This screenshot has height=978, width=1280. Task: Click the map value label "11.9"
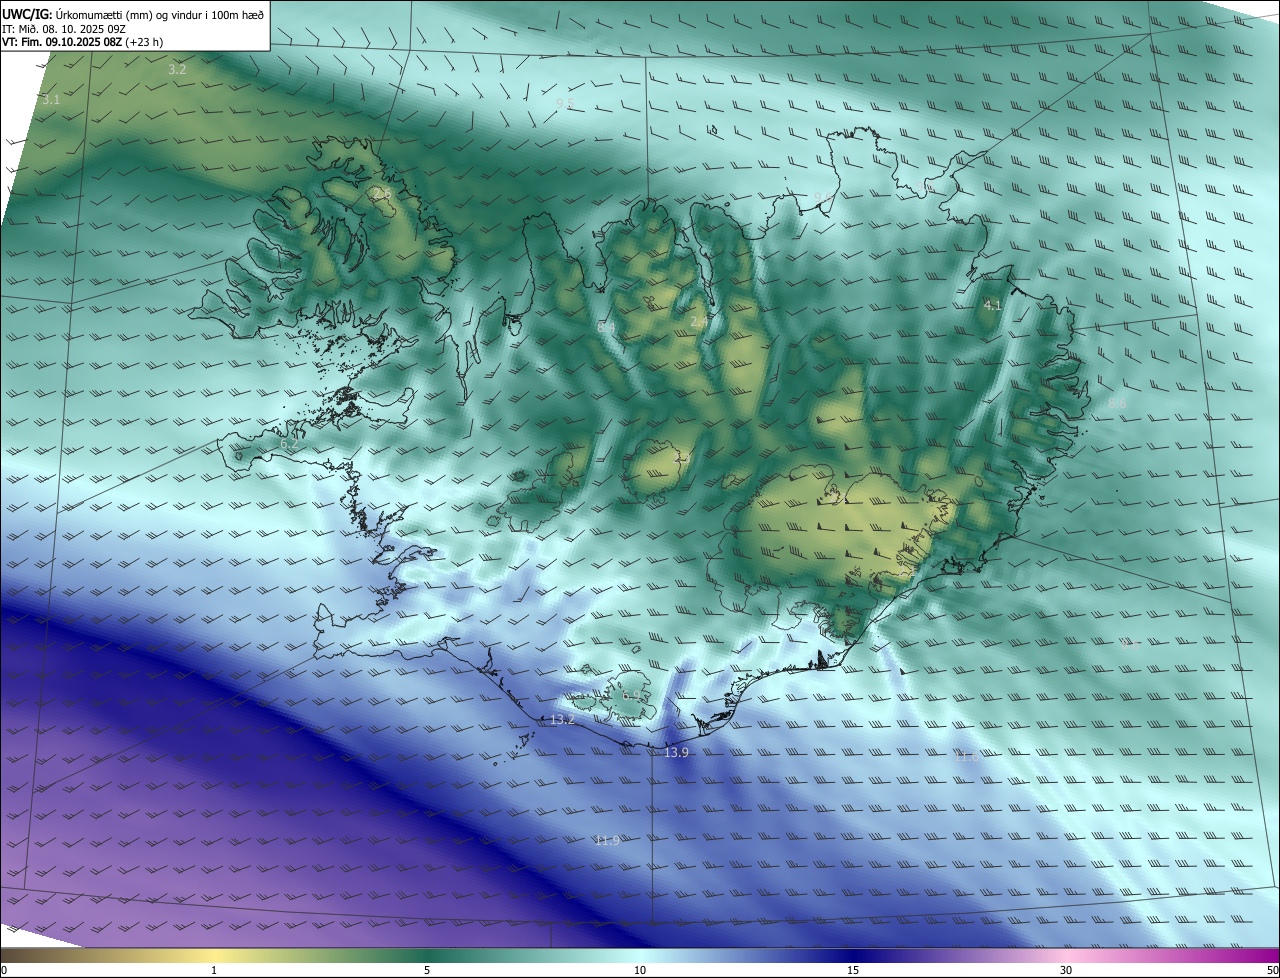(606, 840)
